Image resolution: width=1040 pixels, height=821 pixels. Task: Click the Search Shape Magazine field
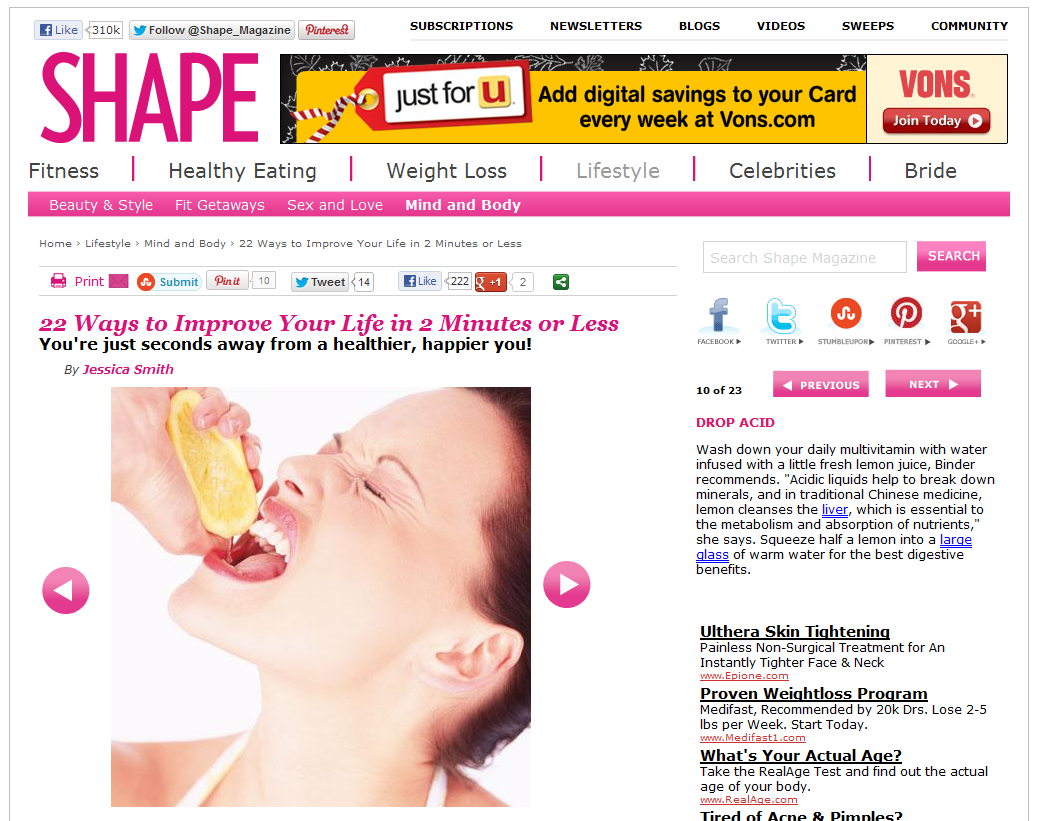[805, 257]
